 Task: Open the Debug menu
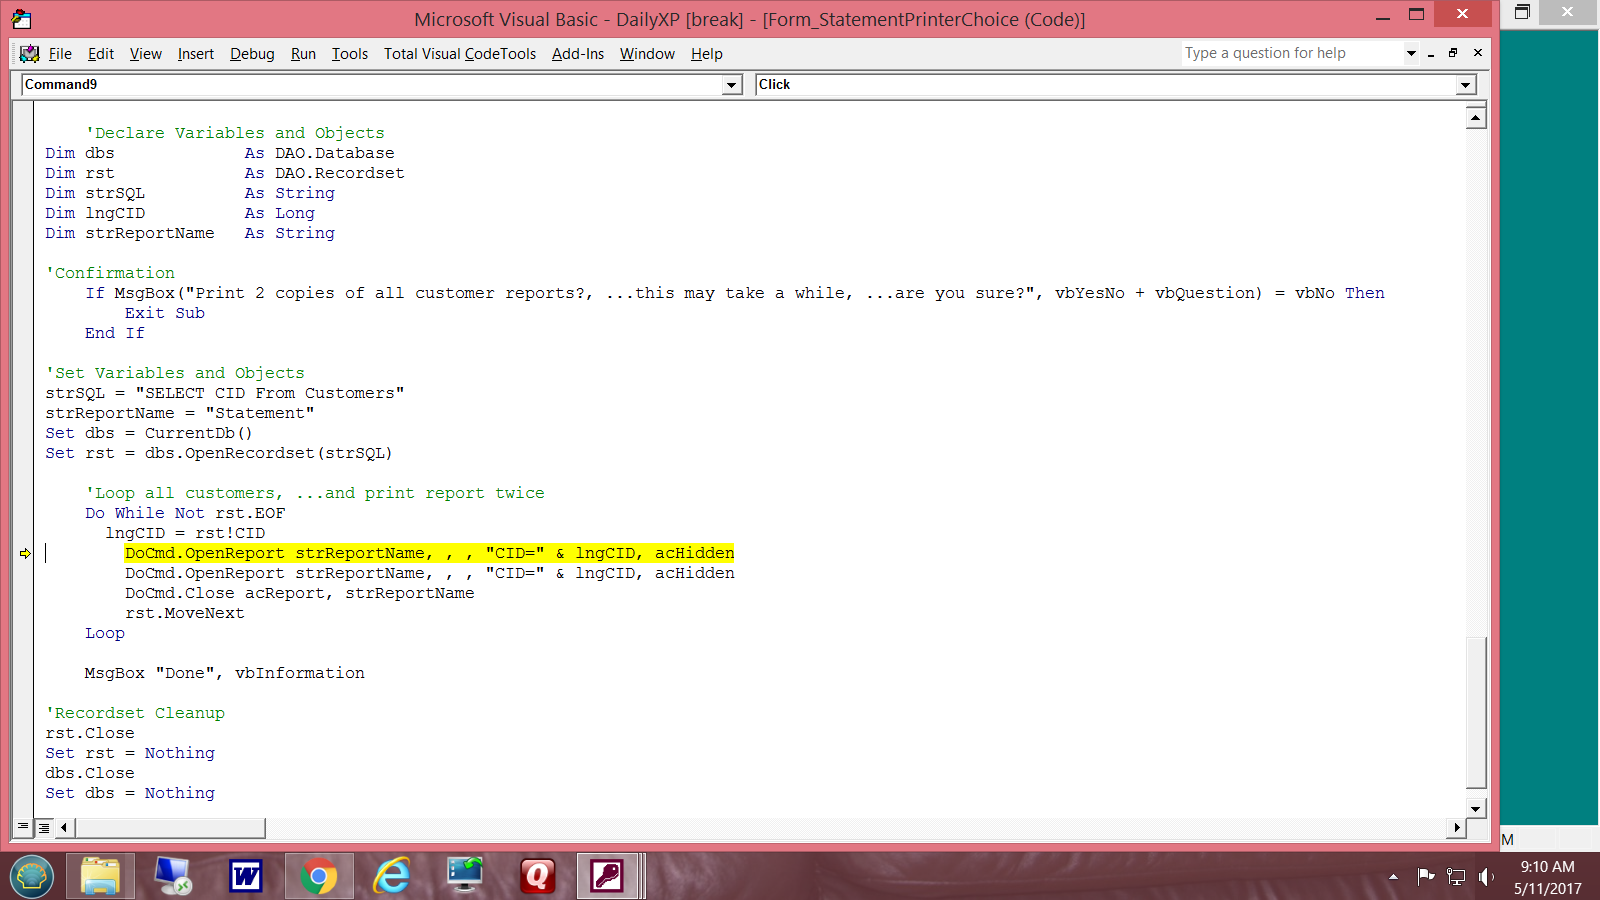coord(252,54)
